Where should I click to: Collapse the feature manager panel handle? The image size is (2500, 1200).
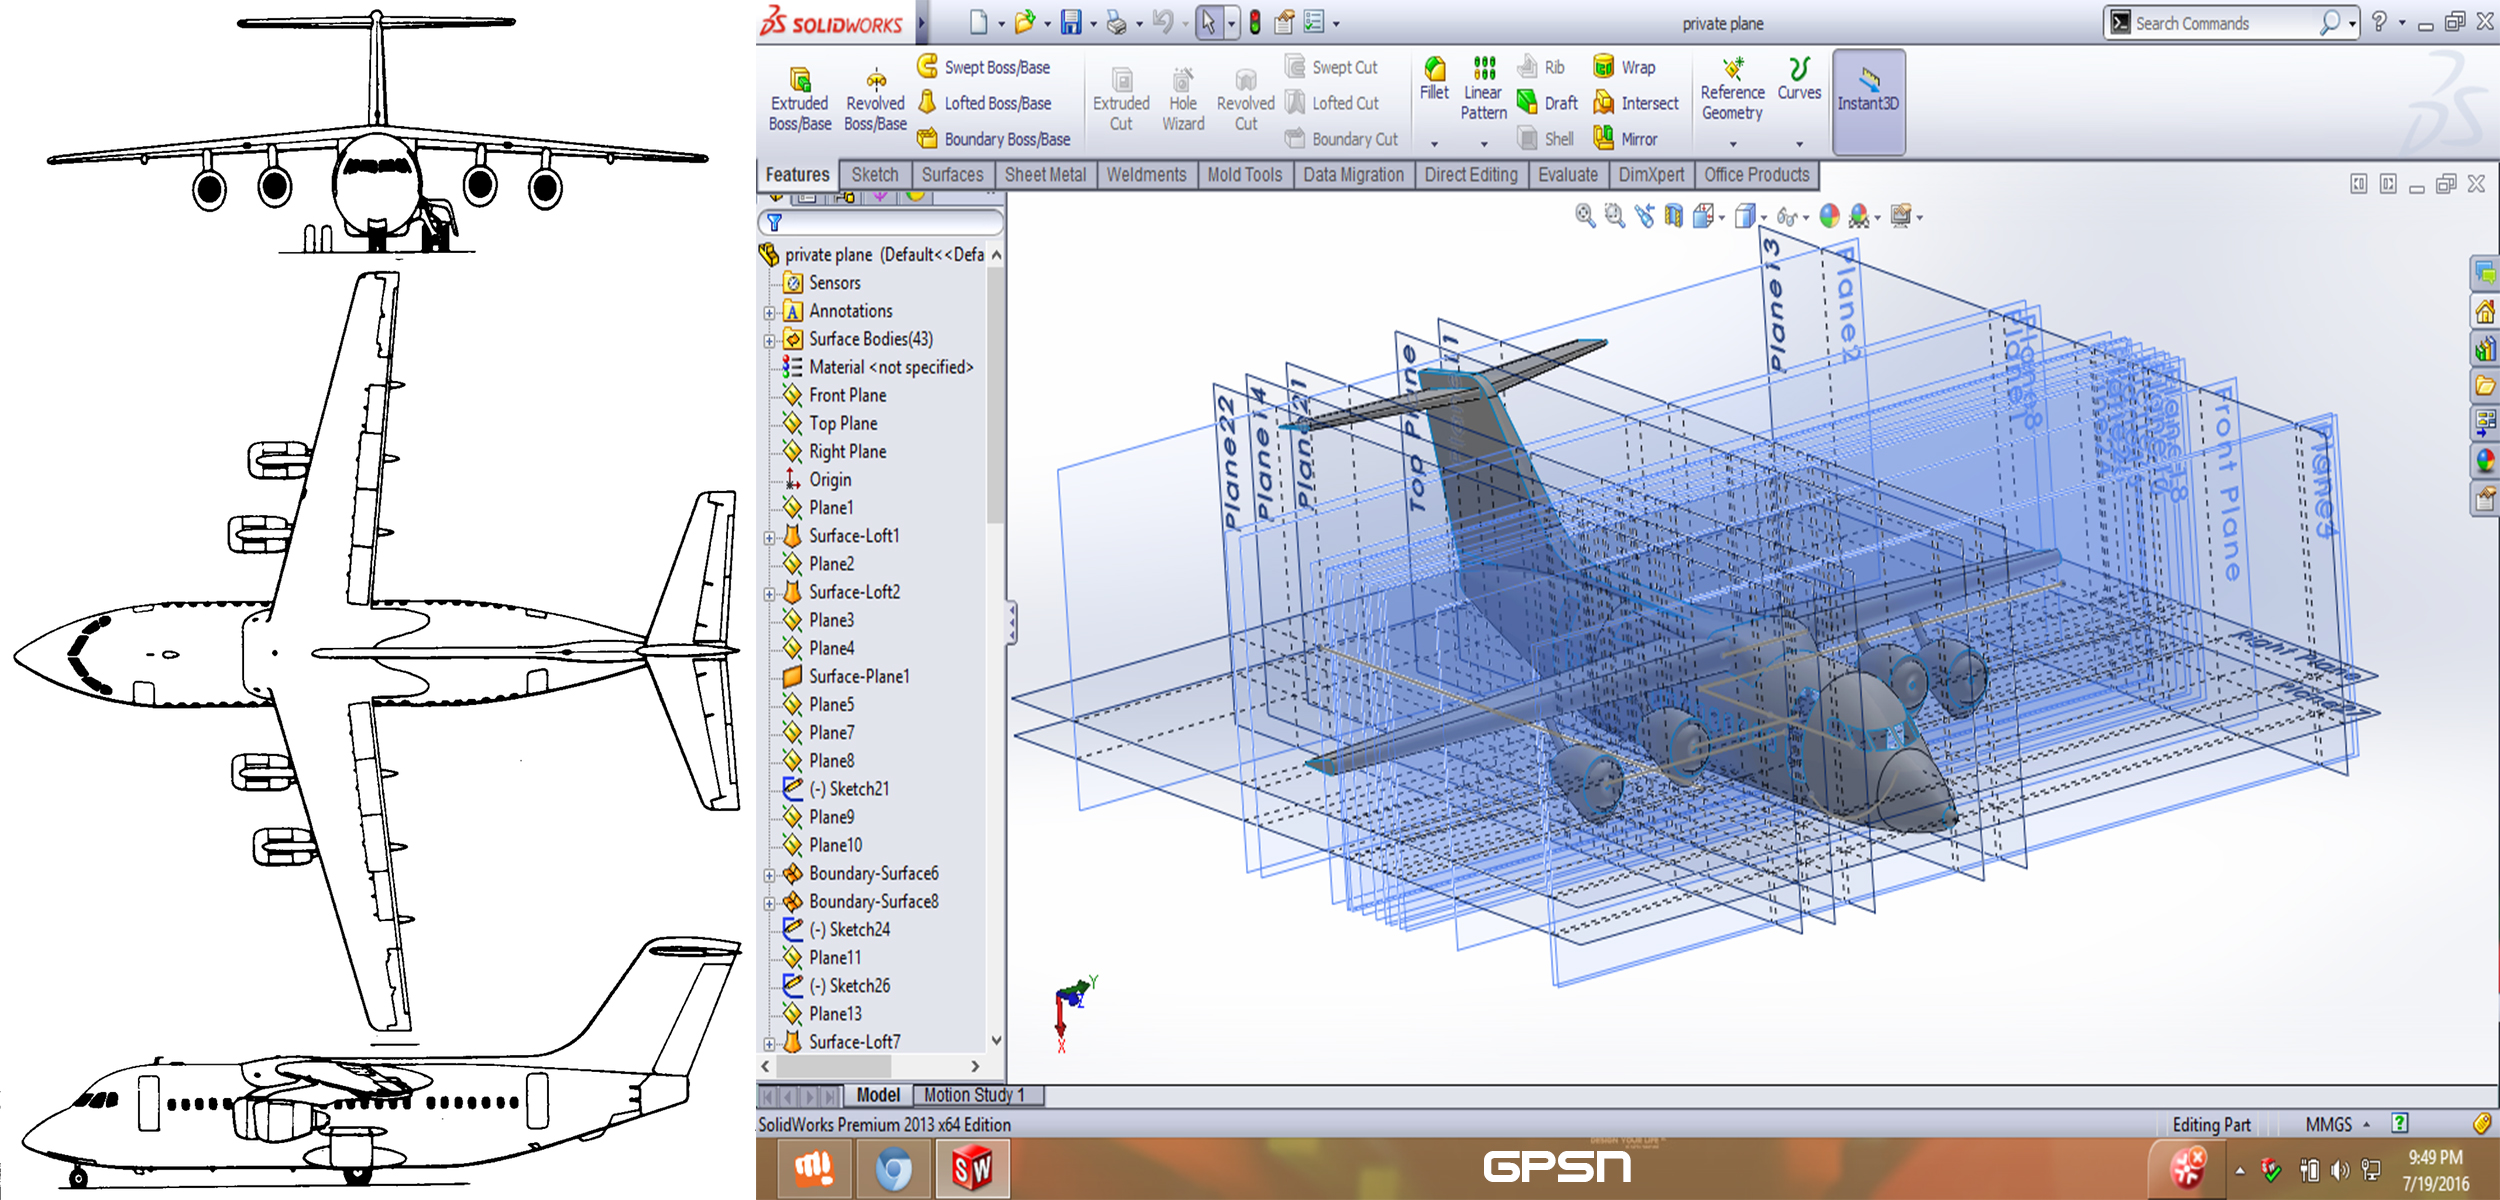[1012, 623]
